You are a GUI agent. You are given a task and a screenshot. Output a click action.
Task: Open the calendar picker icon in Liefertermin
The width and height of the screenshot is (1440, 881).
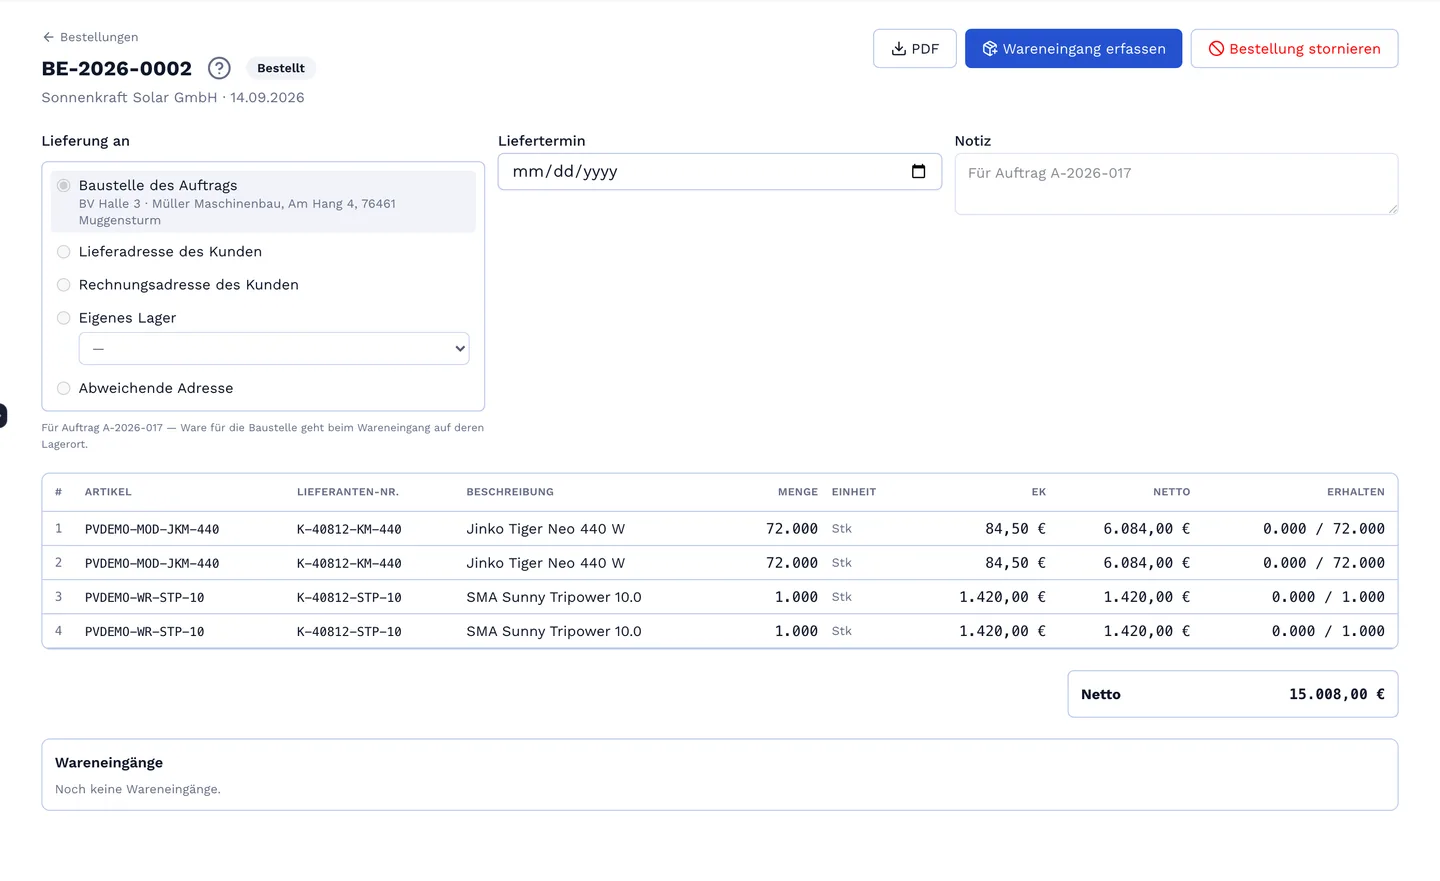918,171
